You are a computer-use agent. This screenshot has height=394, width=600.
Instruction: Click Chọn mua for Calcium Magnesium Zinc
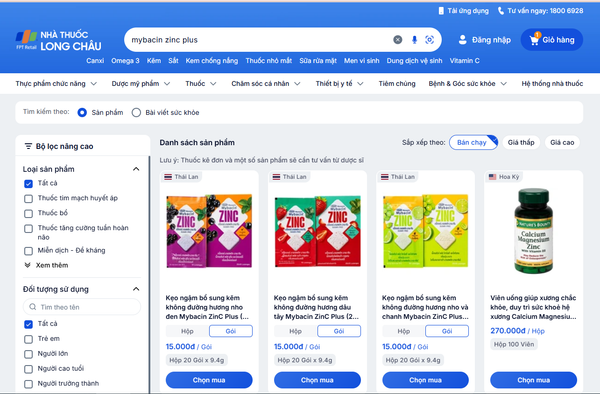pyautogui.click(x=533, y=380)
